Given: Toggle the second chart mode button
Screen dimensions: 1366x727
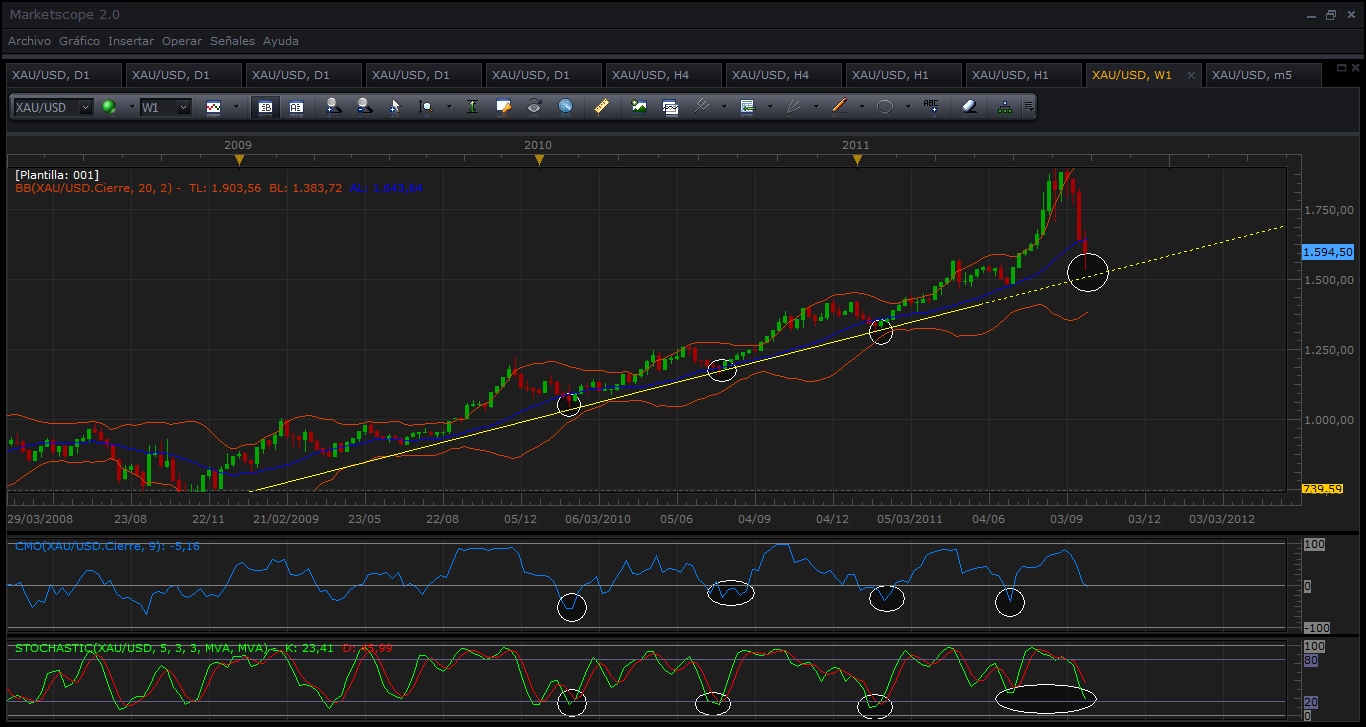Looking at the screenshot, I should 296,106.
